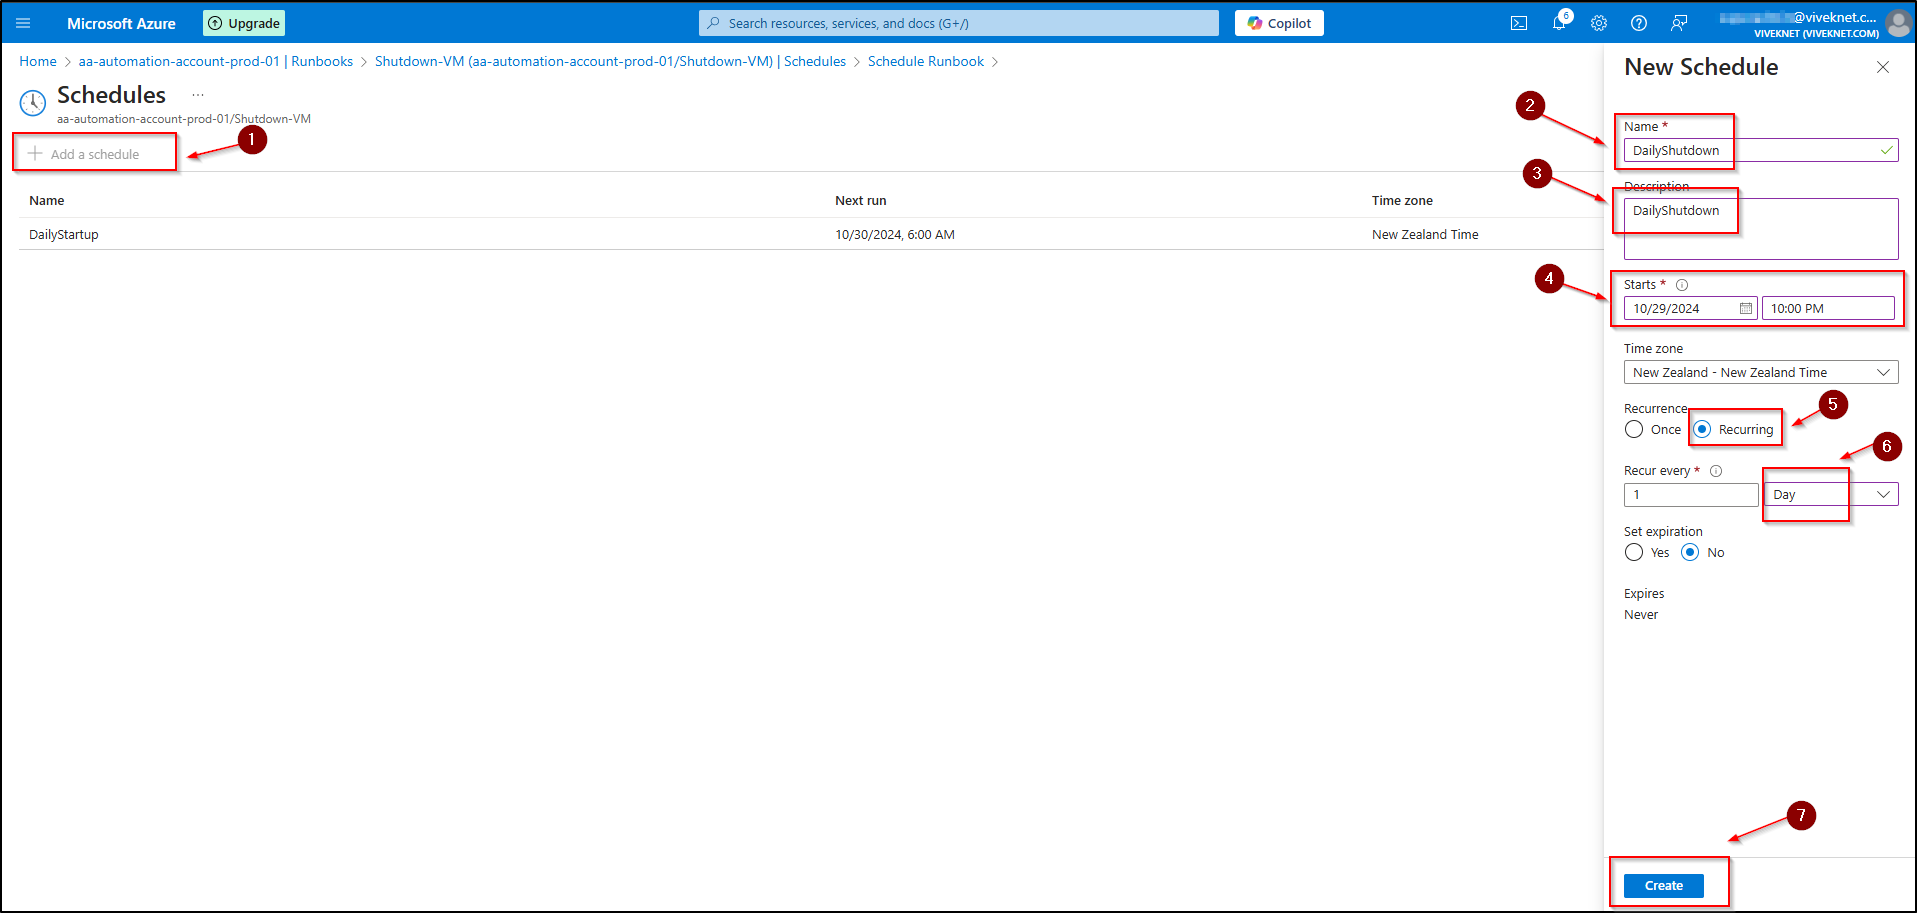Navigate to the Home breadcrumb

(x=38, y=62)
